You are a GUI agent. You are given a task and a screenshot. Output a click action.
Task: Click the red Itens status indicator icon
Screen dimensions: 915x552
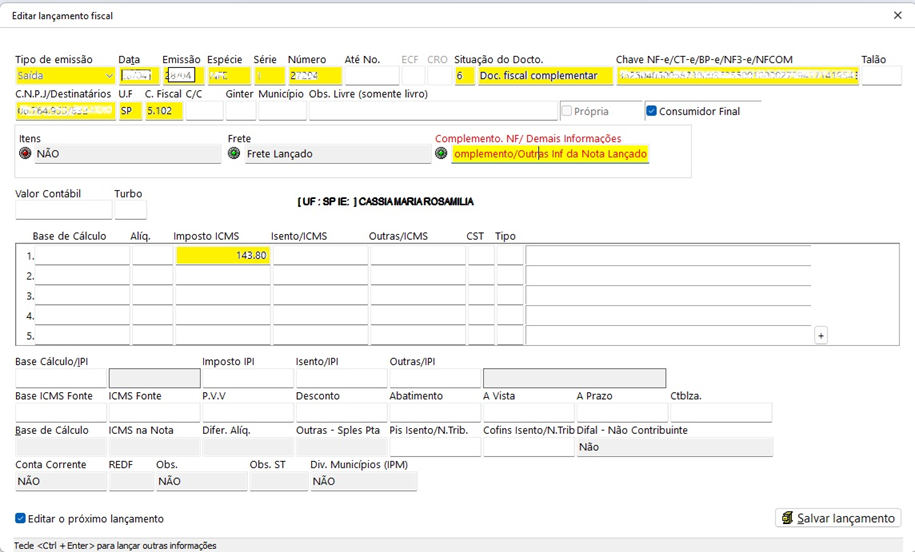25,153
